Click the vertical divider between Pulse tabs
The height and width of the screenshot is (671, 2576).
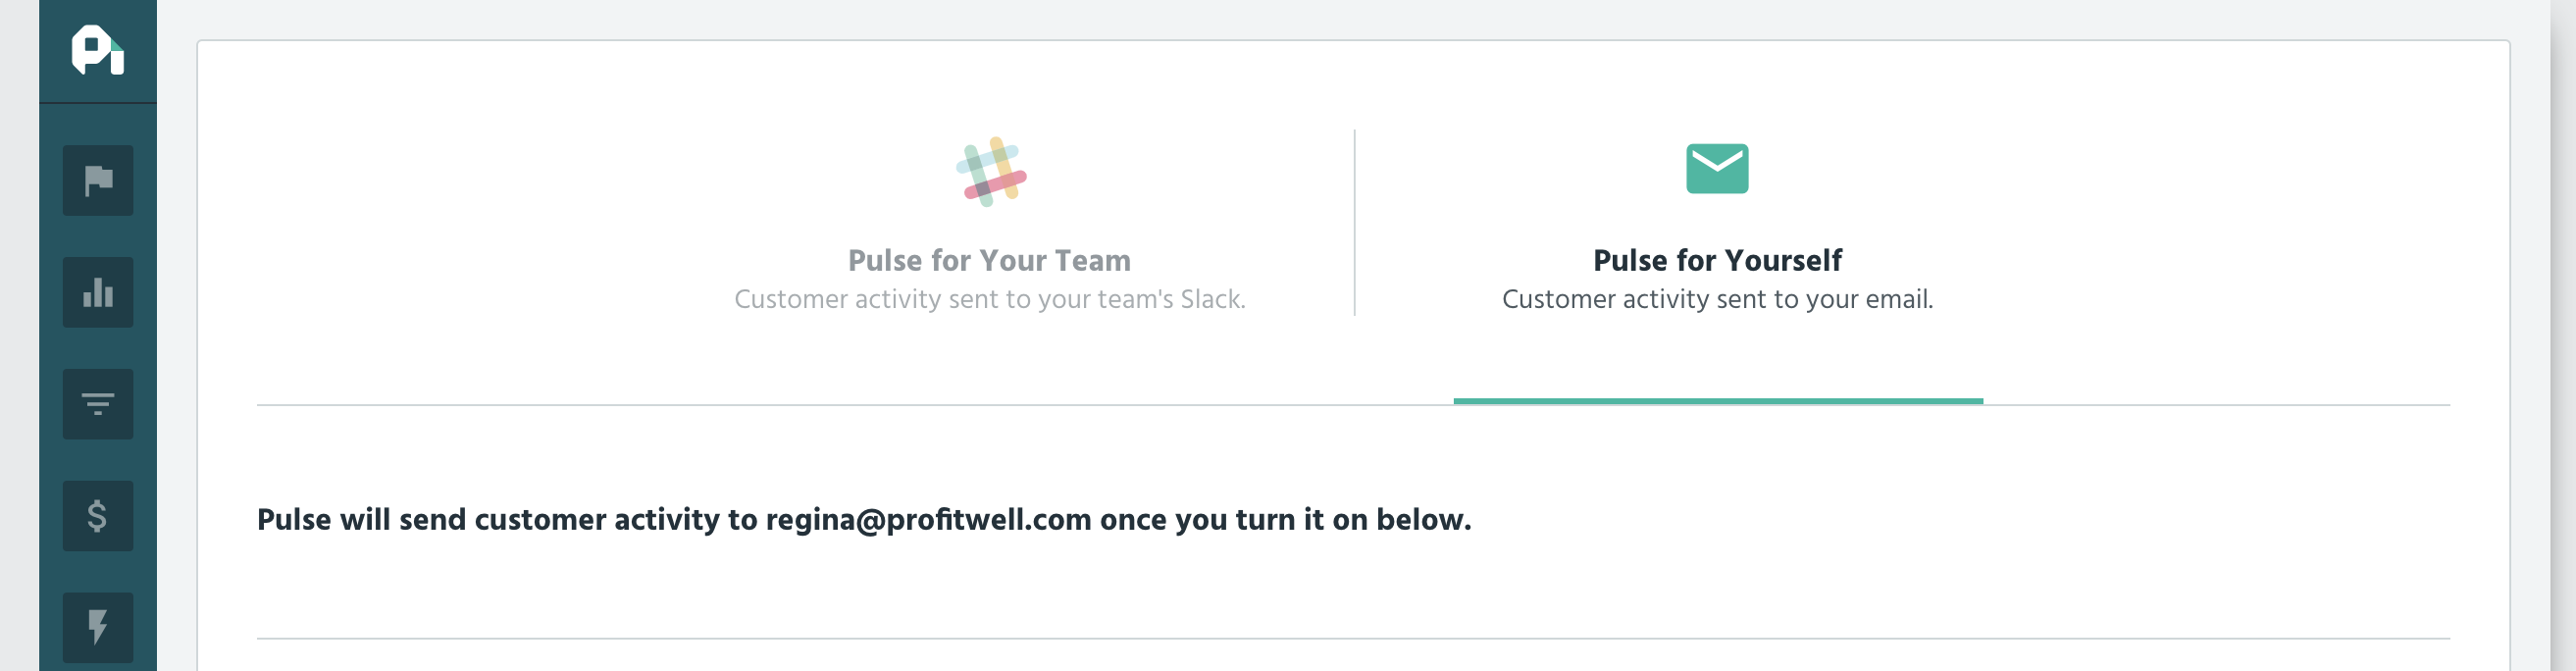1355,223
